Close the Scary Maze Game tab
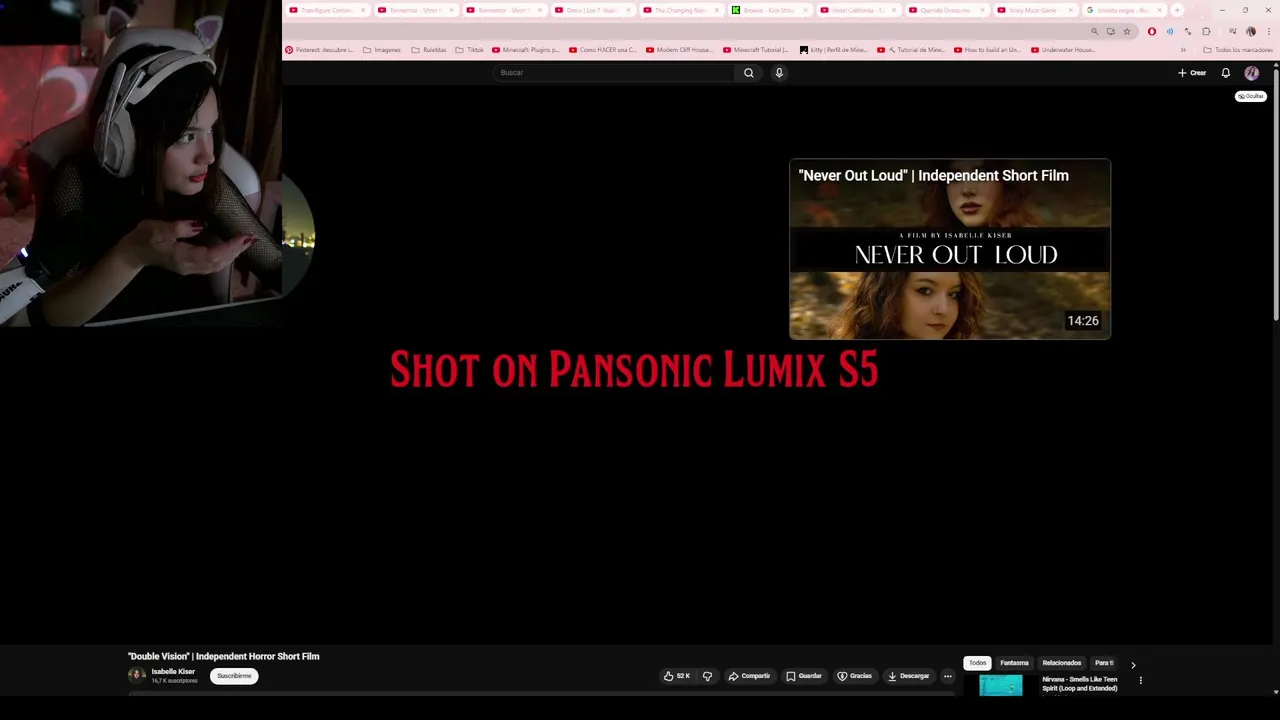The height and width of the screenshot is (720, 1280). 1069,10
